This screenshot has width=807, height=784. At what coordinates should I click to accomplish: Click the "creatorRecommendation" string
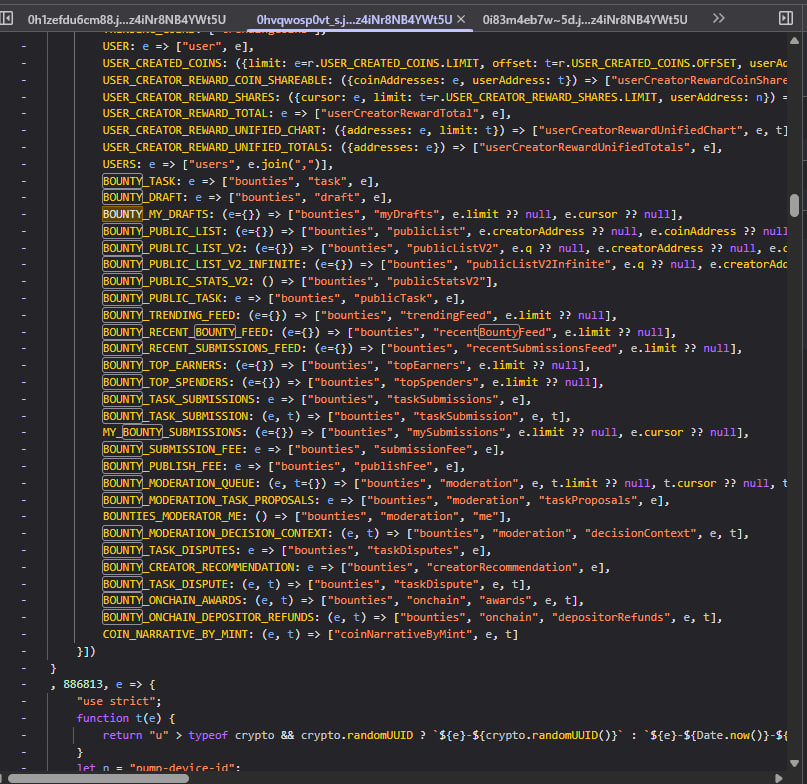point(502,567)
